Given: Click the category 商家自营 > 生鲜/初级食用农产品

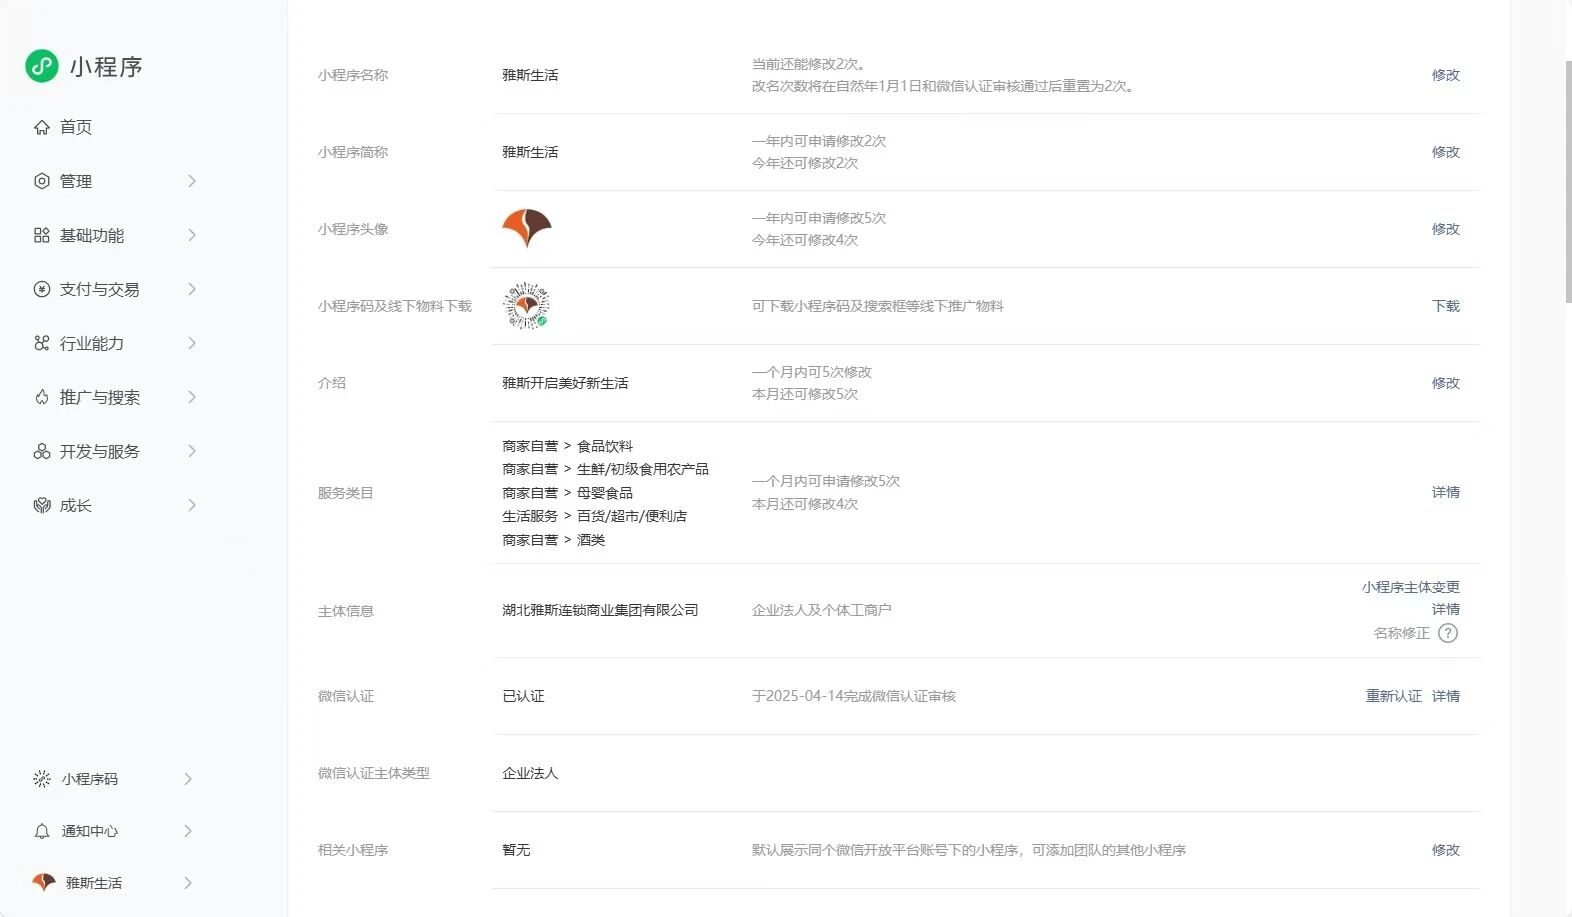Looking at the screenshot, I should 605,469.
